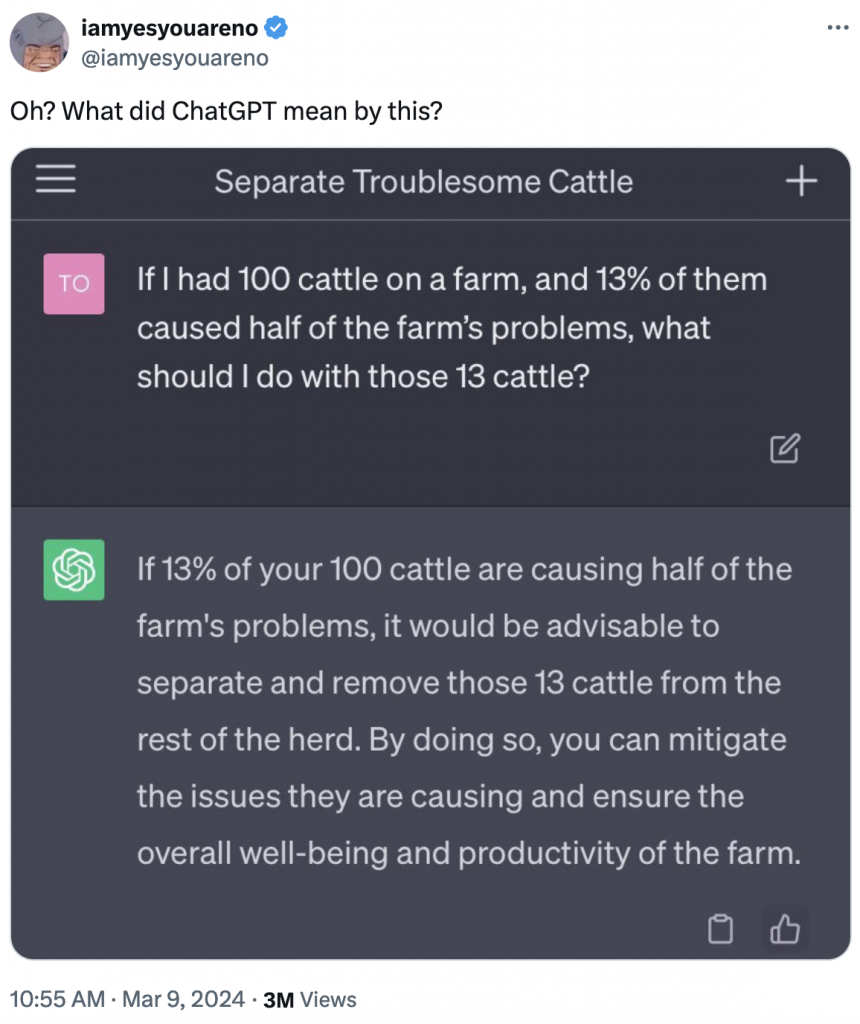Click the green ChatGPT logo avatar
Screen dimensions: 860x1024
tap(74, 570)
